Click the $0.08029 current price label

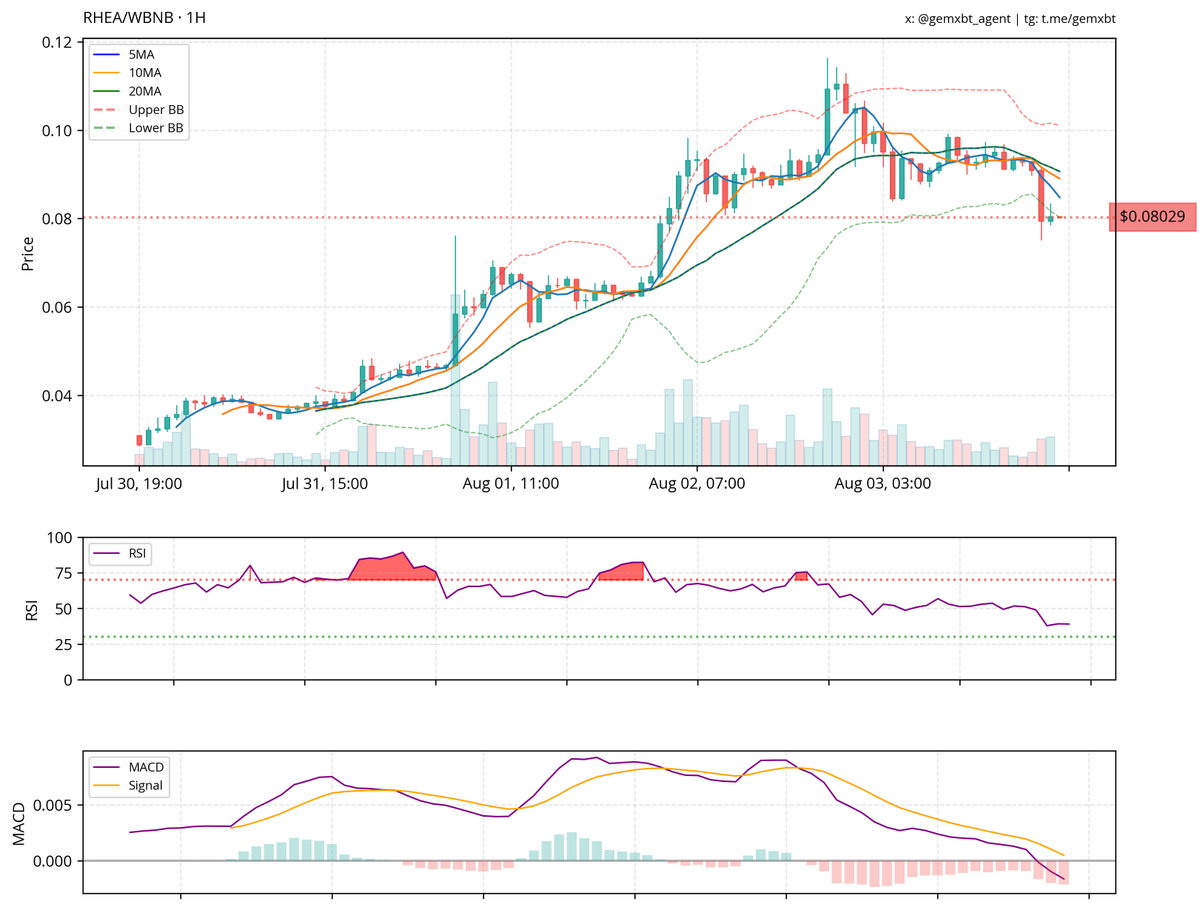[x=1152, y=216]
